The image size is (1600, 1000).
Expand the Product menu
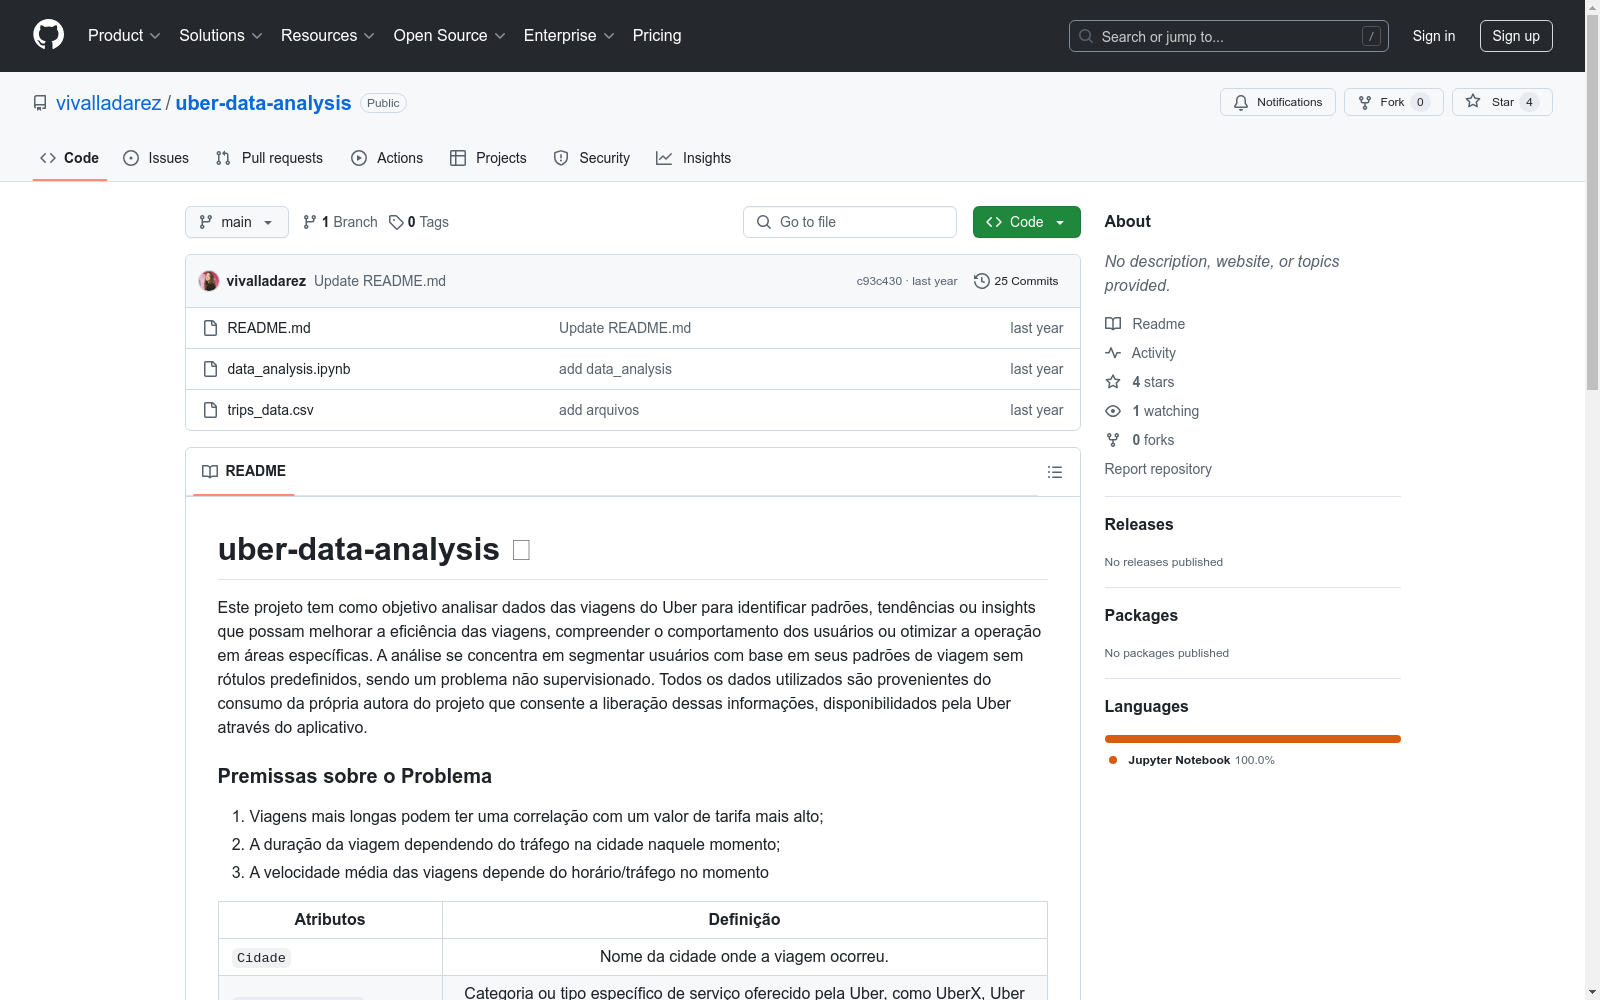click(124, 36)
